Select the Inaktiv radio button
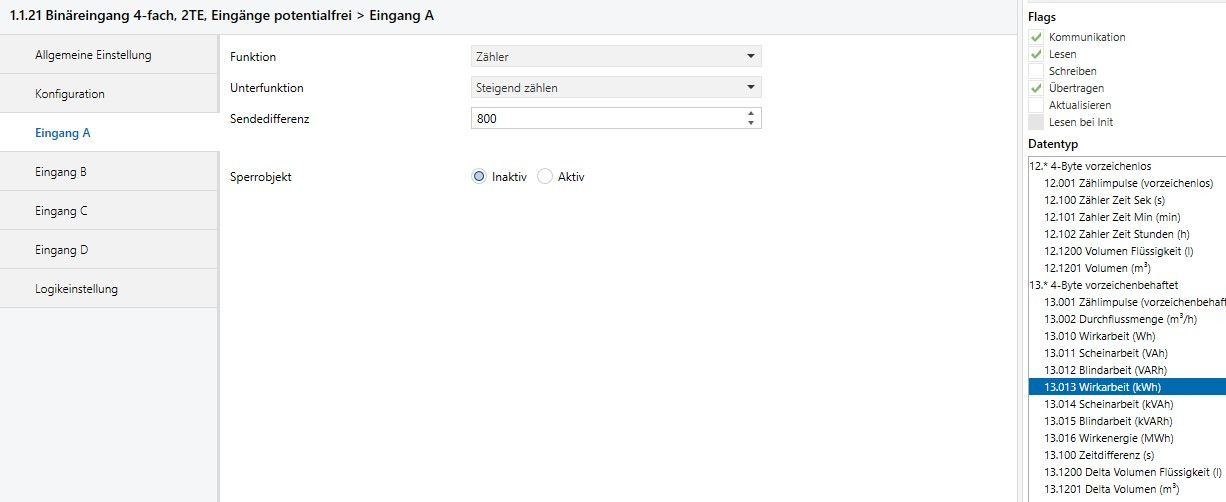Image resolution: width=1226 pixels, height=502 pixels. pos(479,177)
